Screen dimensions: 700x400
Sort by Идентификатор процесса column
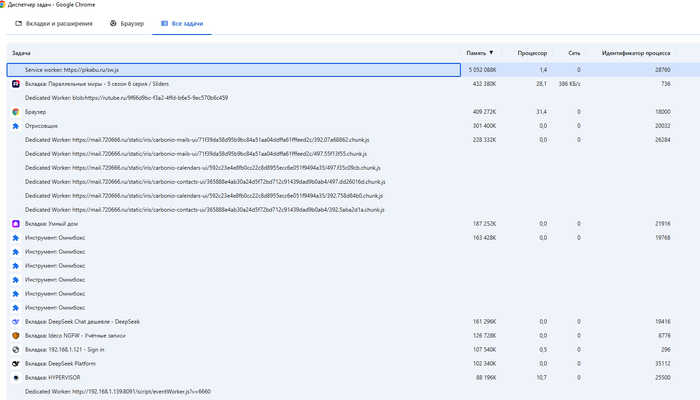[636, 53]
